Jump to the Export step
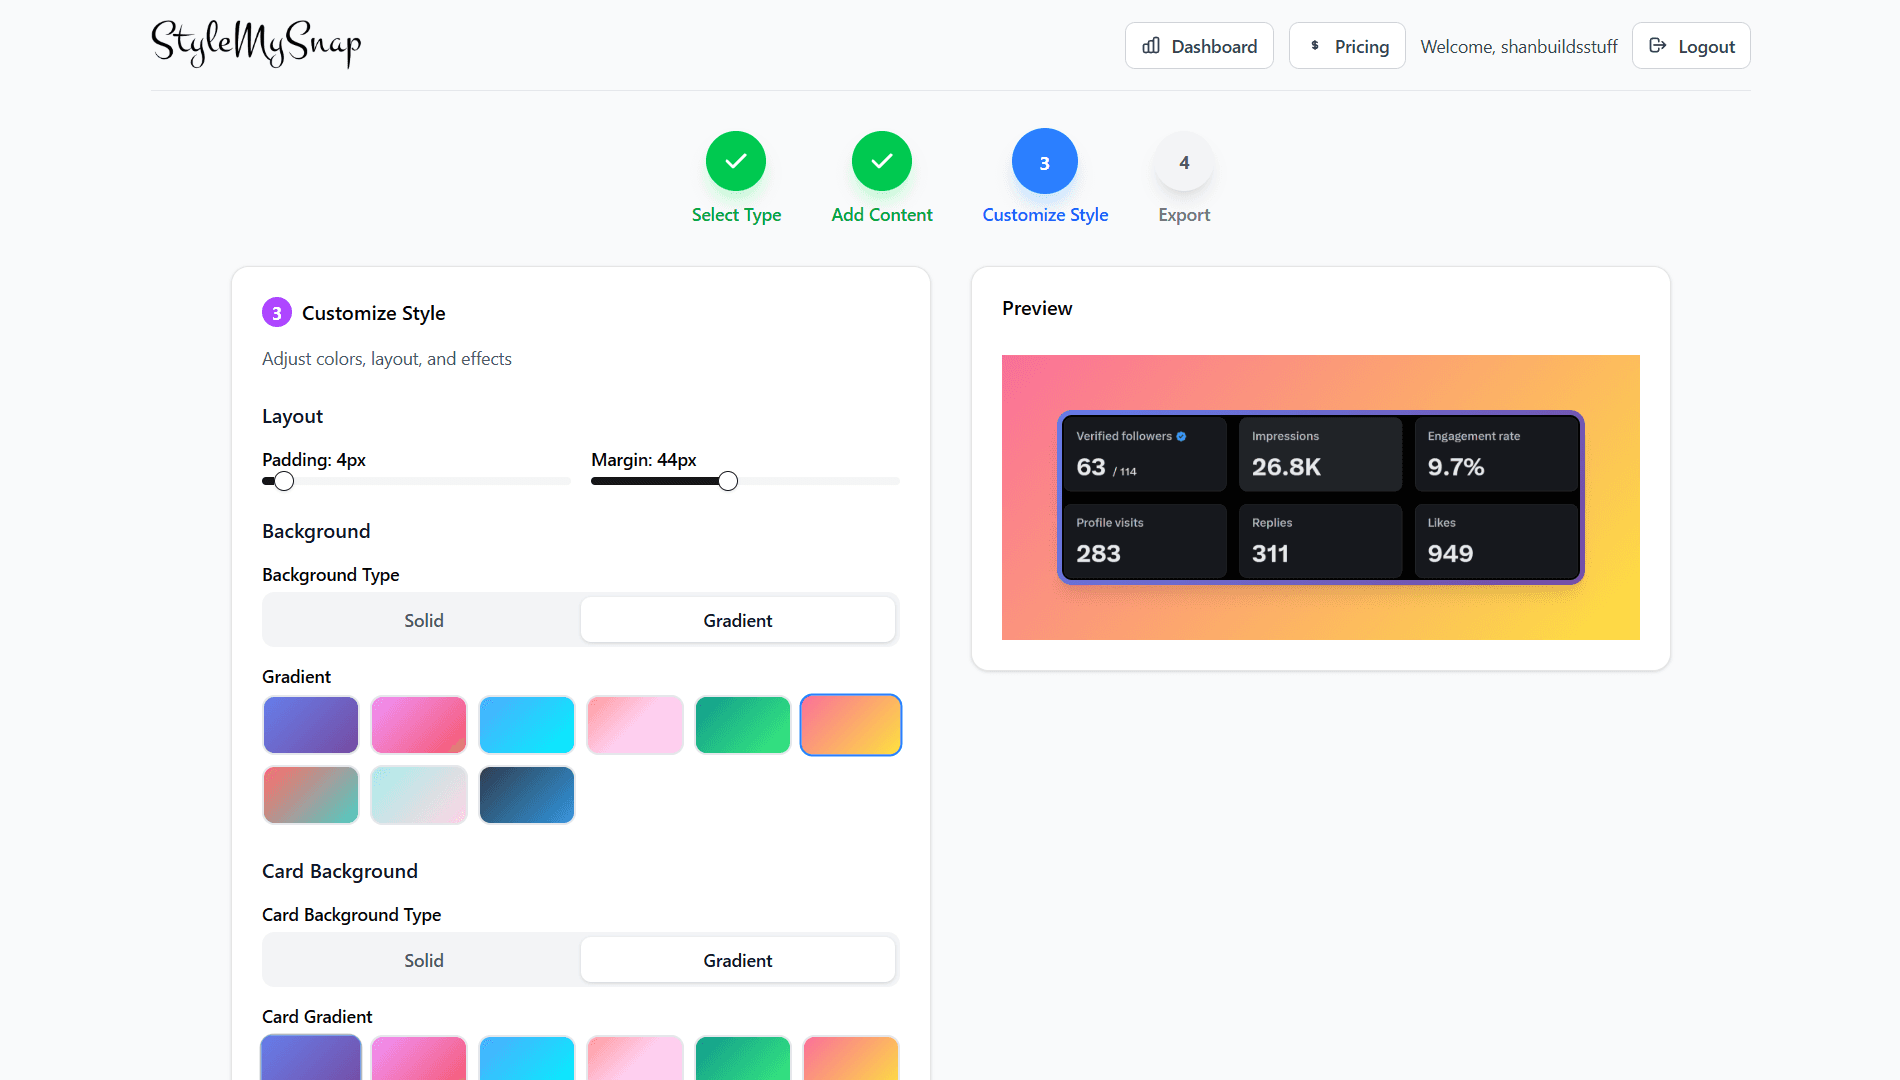This screenshot has width=1900, height=1080. pos(1184,163)
